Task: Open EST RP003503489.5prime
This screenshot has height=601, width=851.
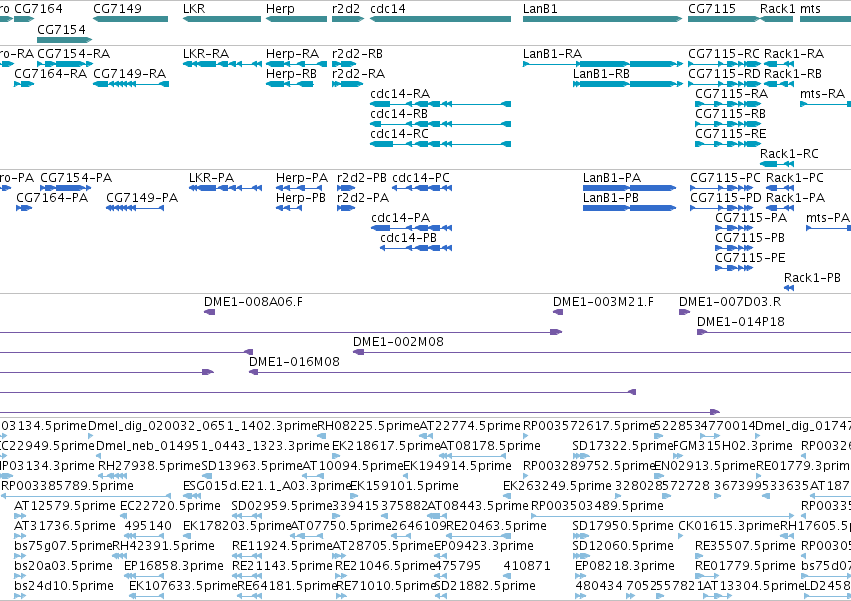Action: tap(663, 516)
